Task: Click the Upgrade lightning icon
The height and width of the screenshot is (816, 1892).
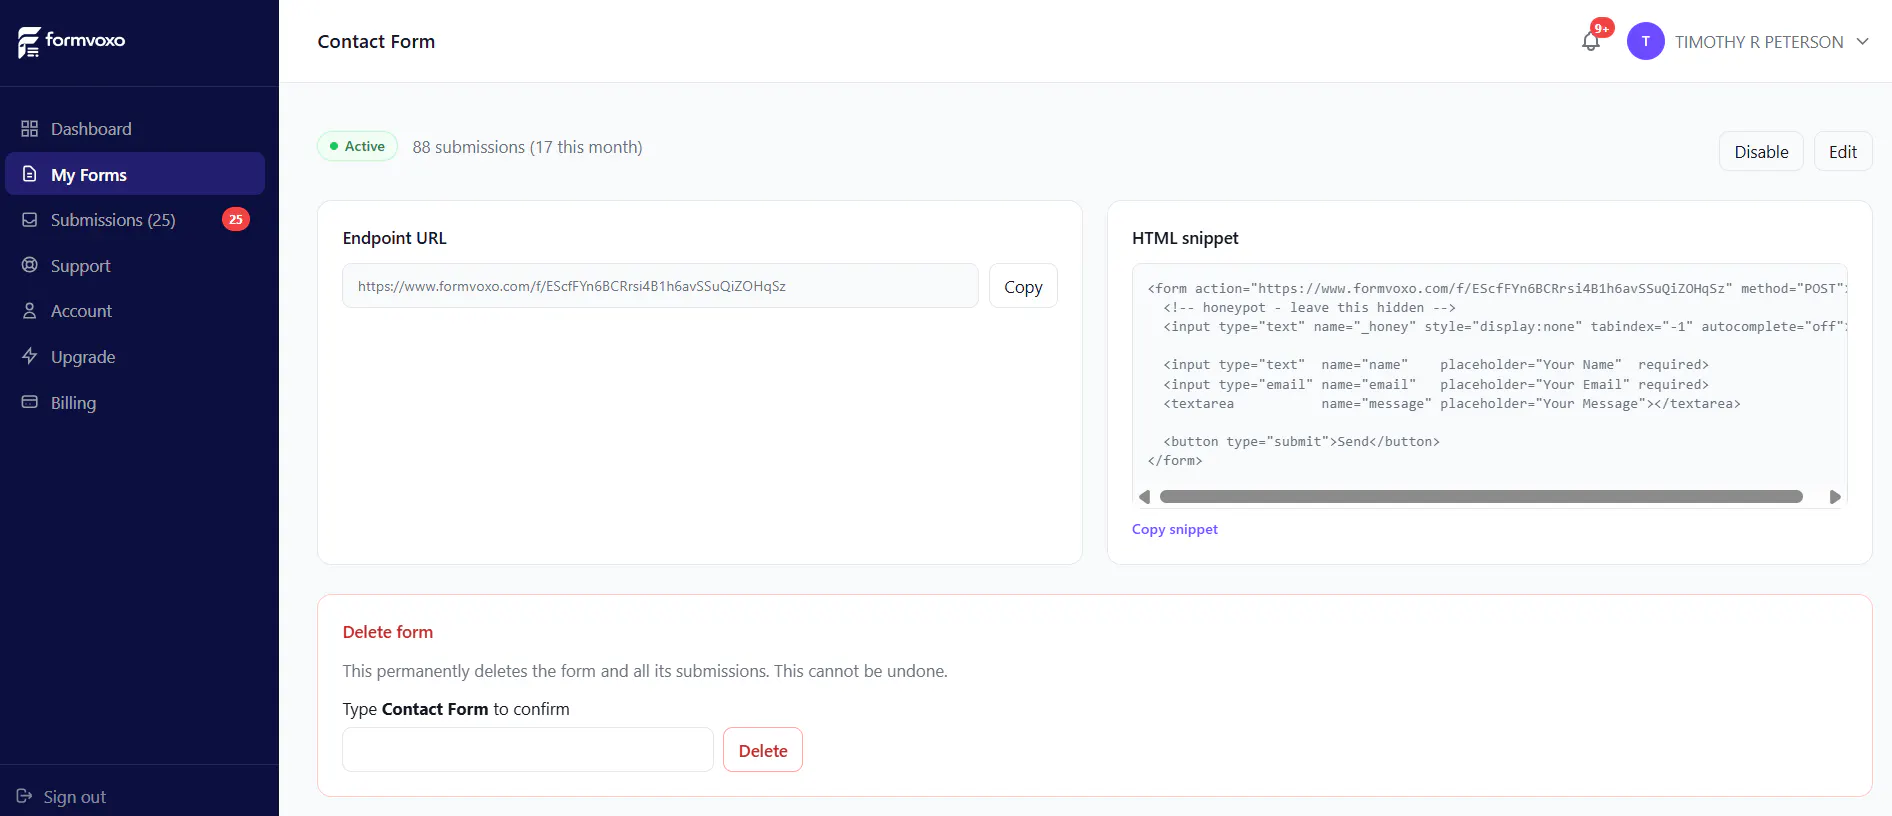Action: click(x=30, y=356)
